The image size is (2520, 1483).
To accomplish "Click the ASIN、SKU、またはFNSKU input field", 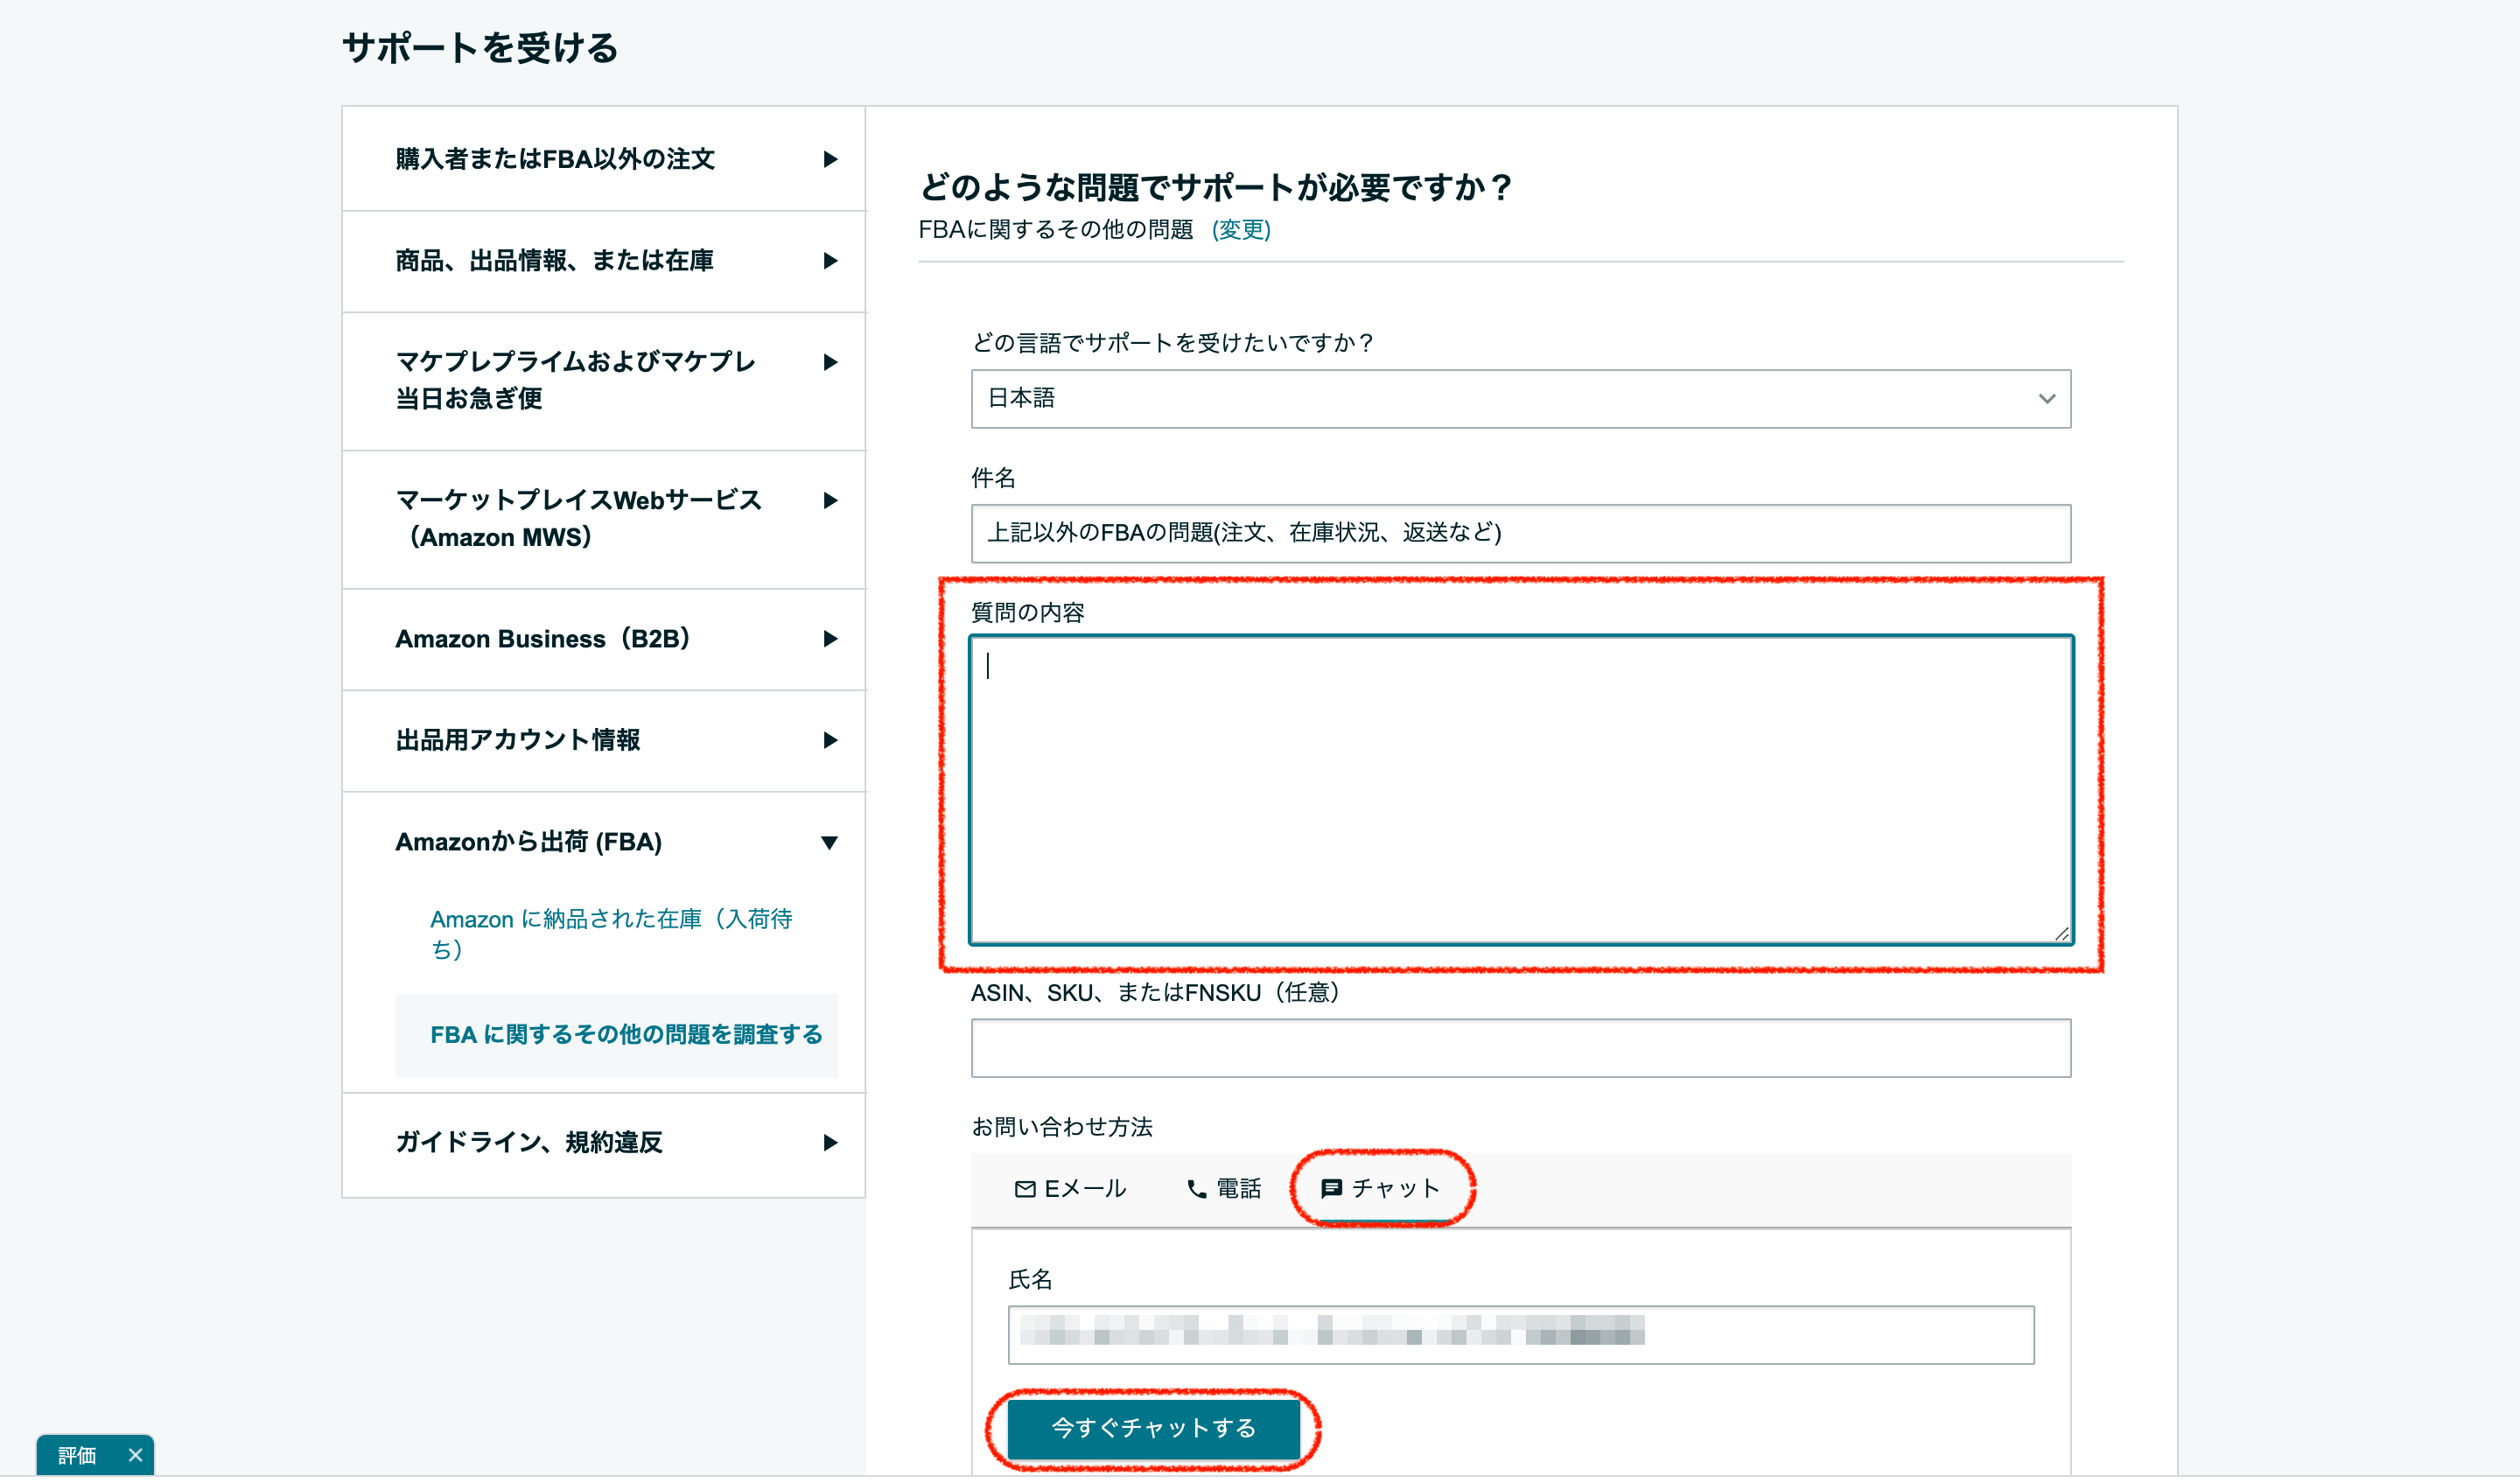I will (x=1520, y=1049).
